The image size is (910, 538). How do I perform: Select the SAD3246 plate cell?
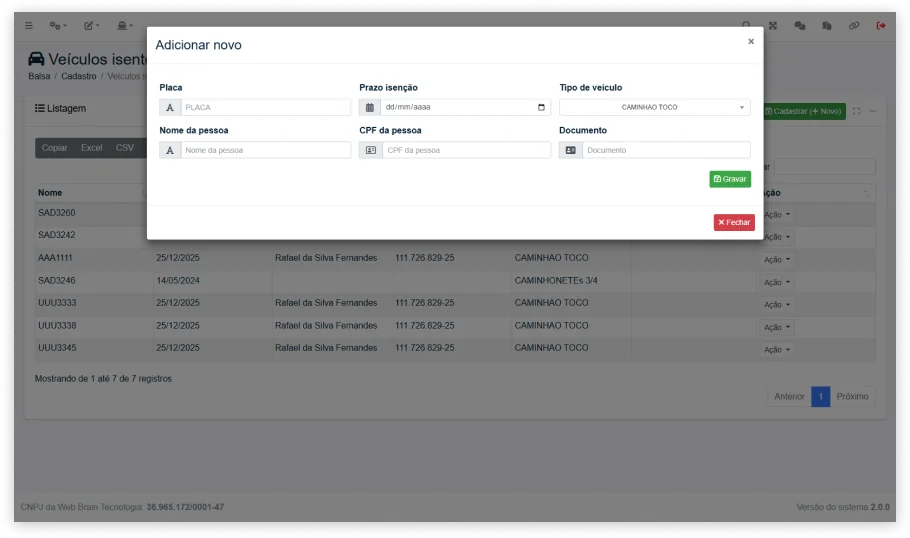tap(57, 280)
